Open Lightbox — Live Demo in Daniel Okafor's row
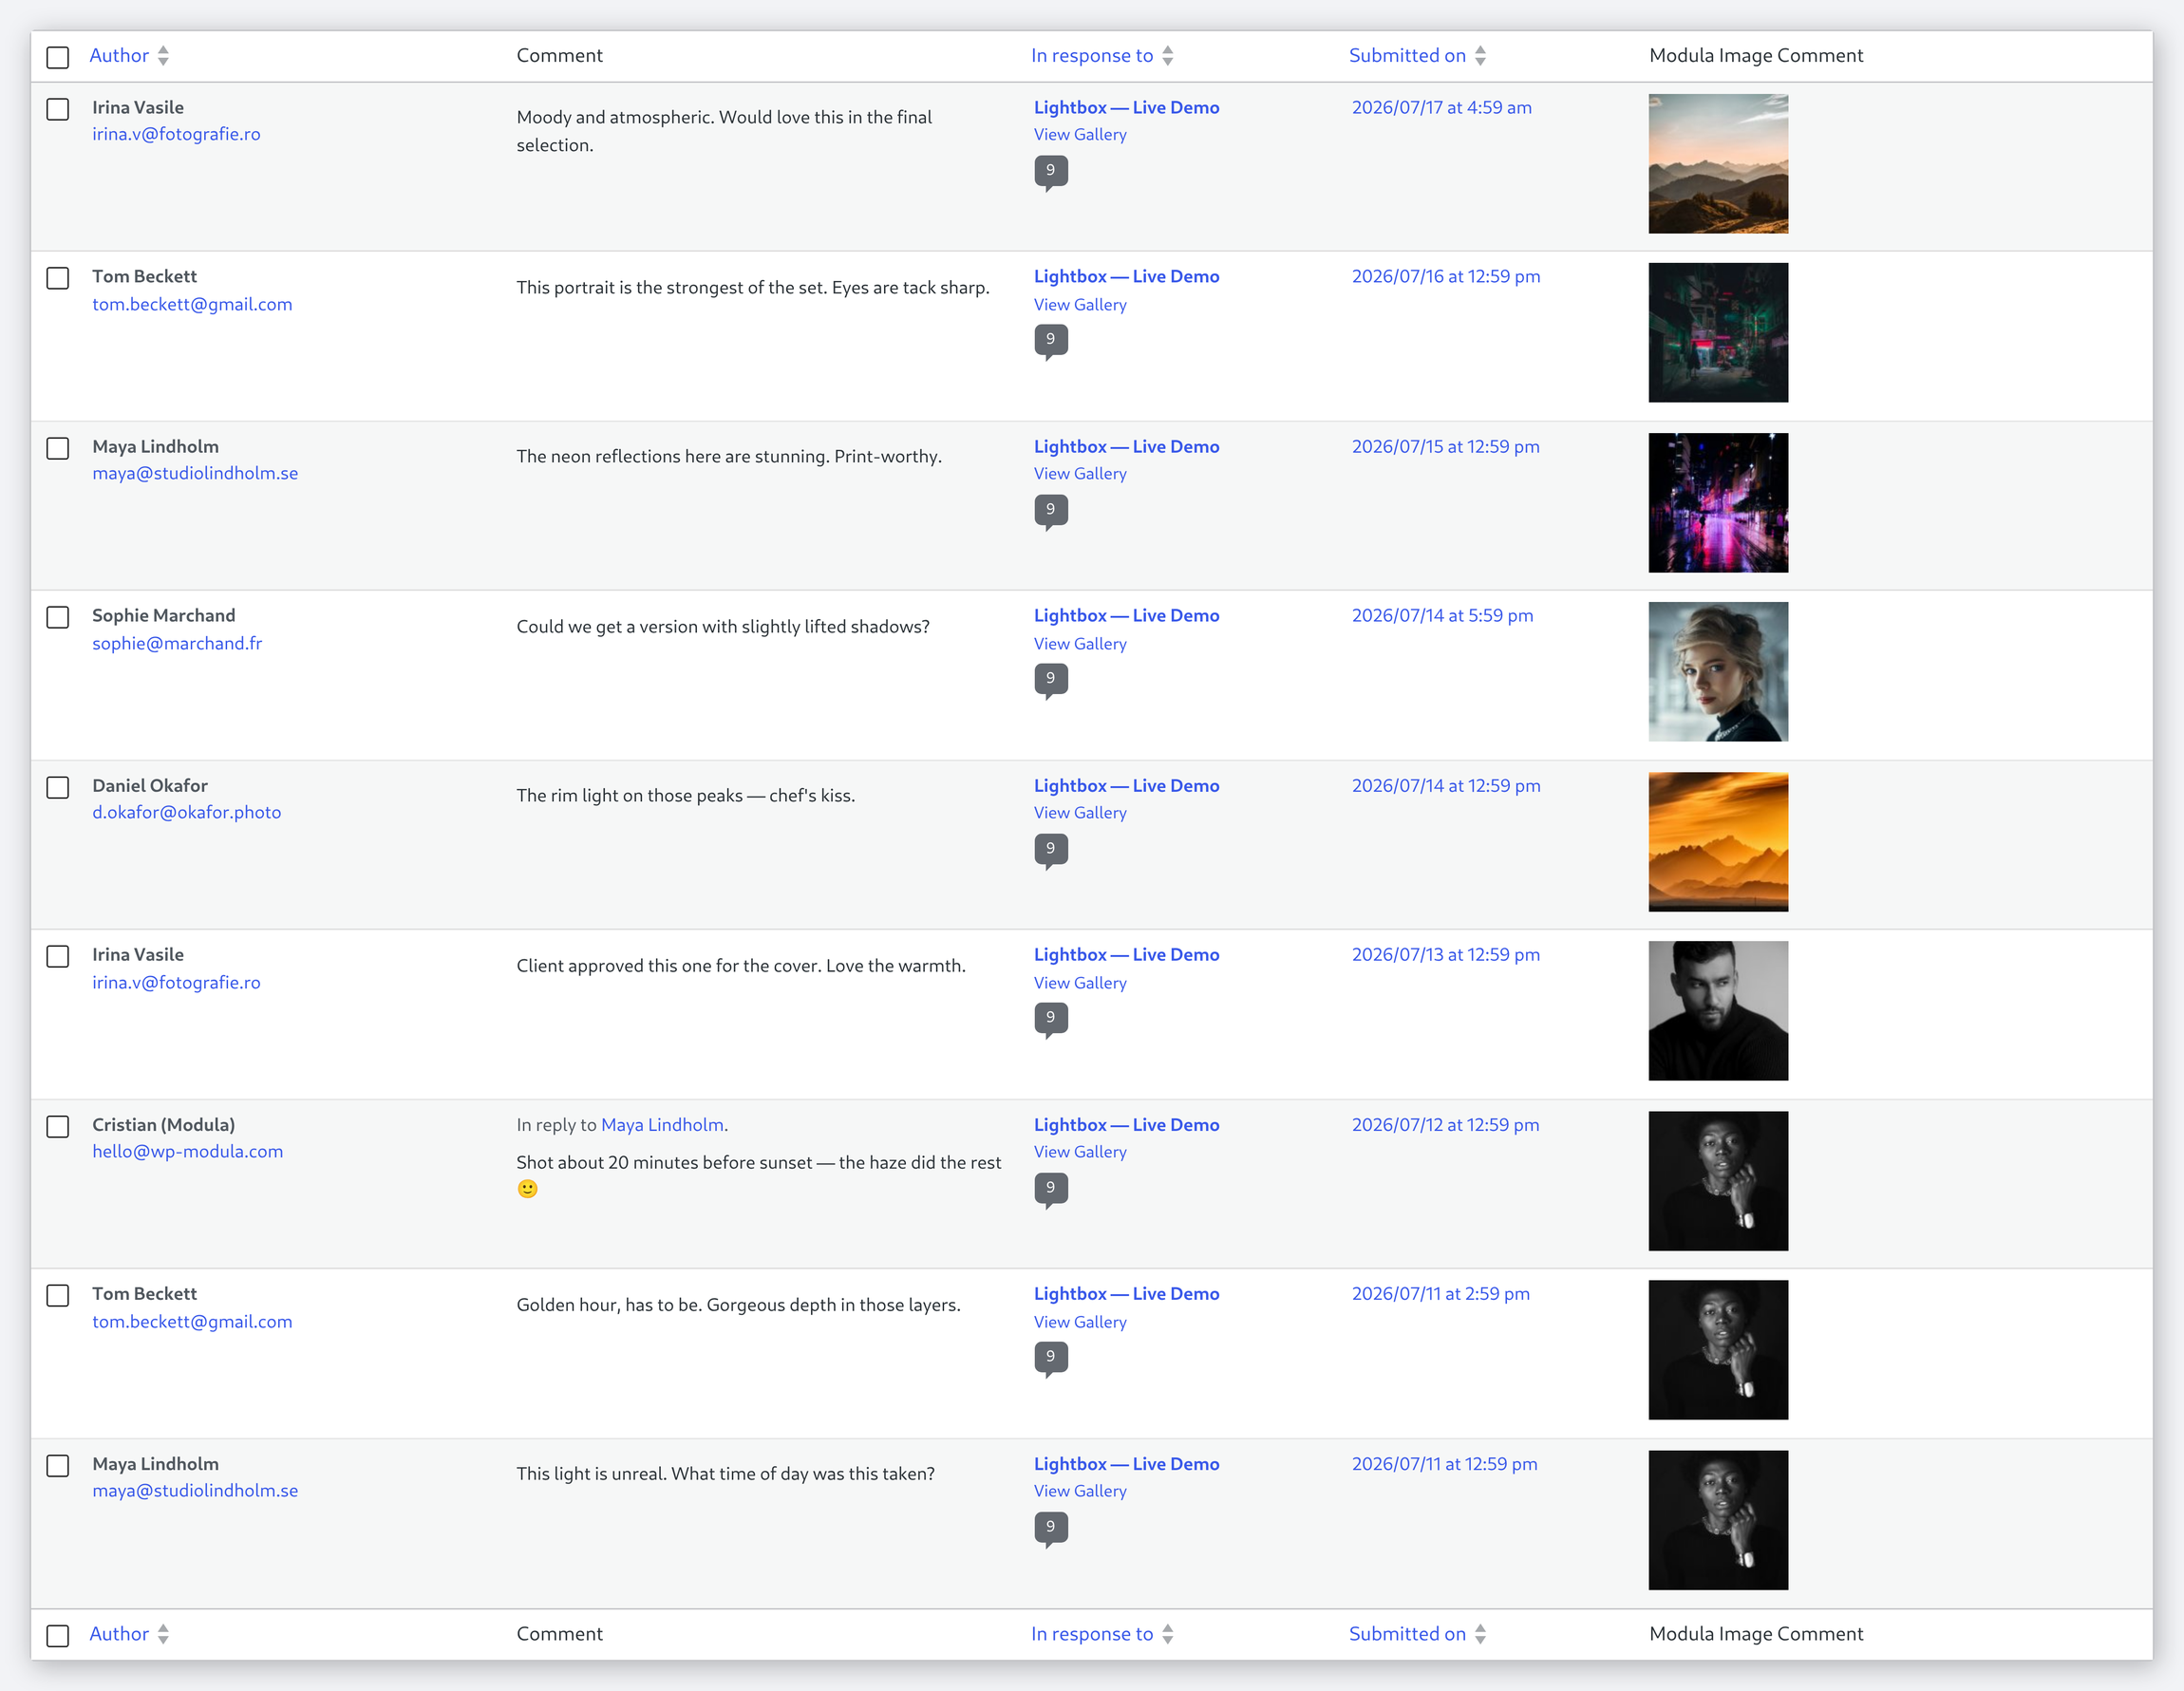 [1126, 786]
